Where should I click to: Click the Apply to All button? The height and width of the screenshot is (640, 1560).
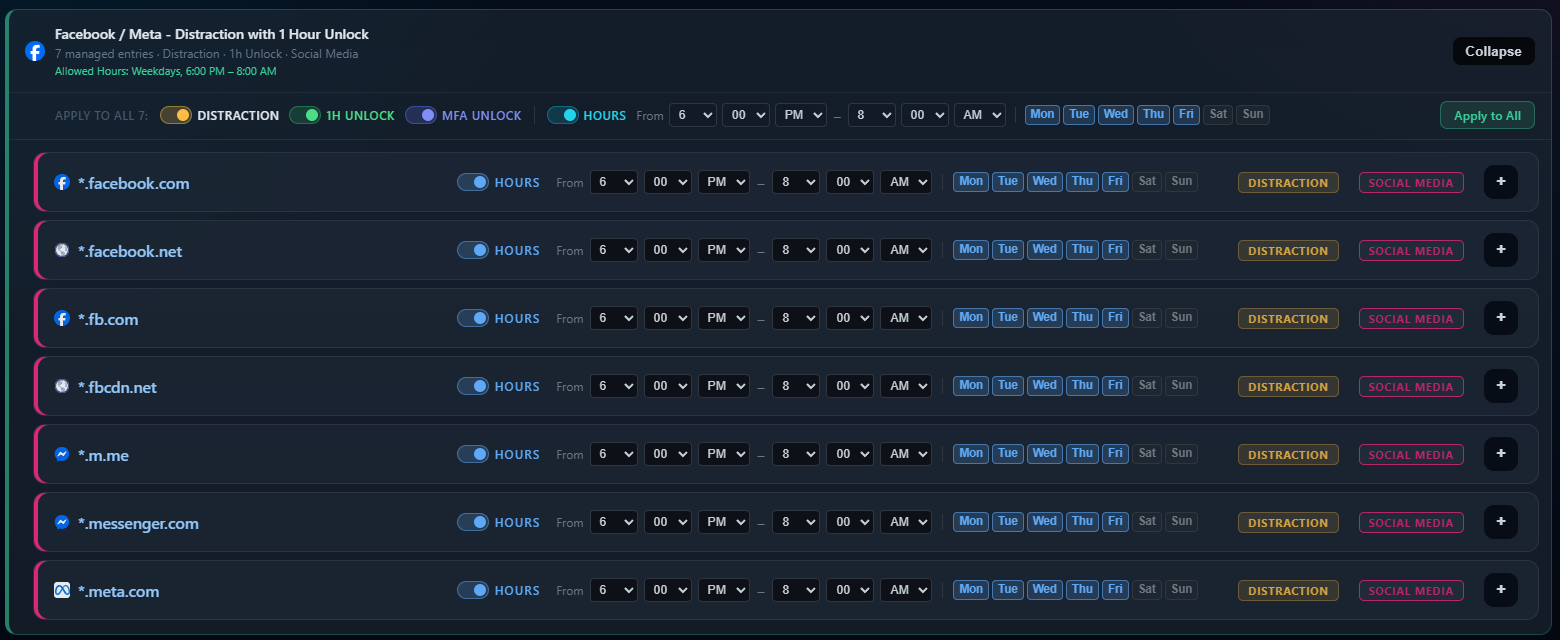click(x=1487, y=115)
